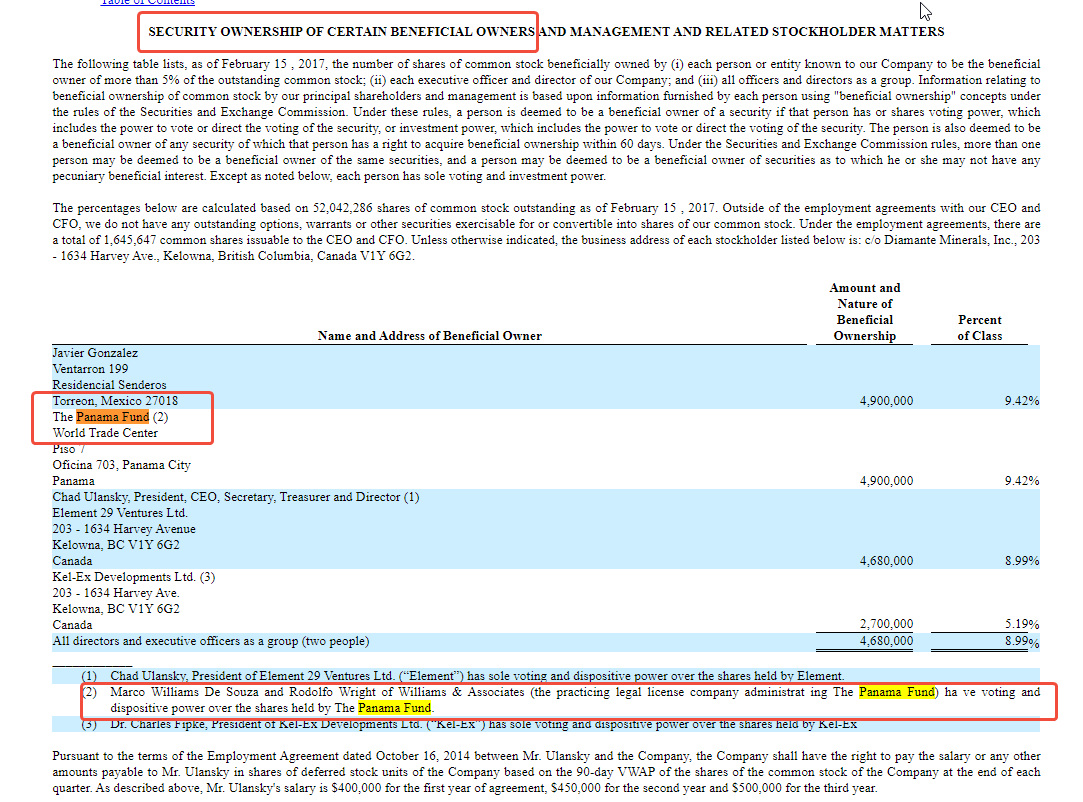Click the 5.19% percent value
The height and width of the screenshot is (802, 1083).
1022,624
